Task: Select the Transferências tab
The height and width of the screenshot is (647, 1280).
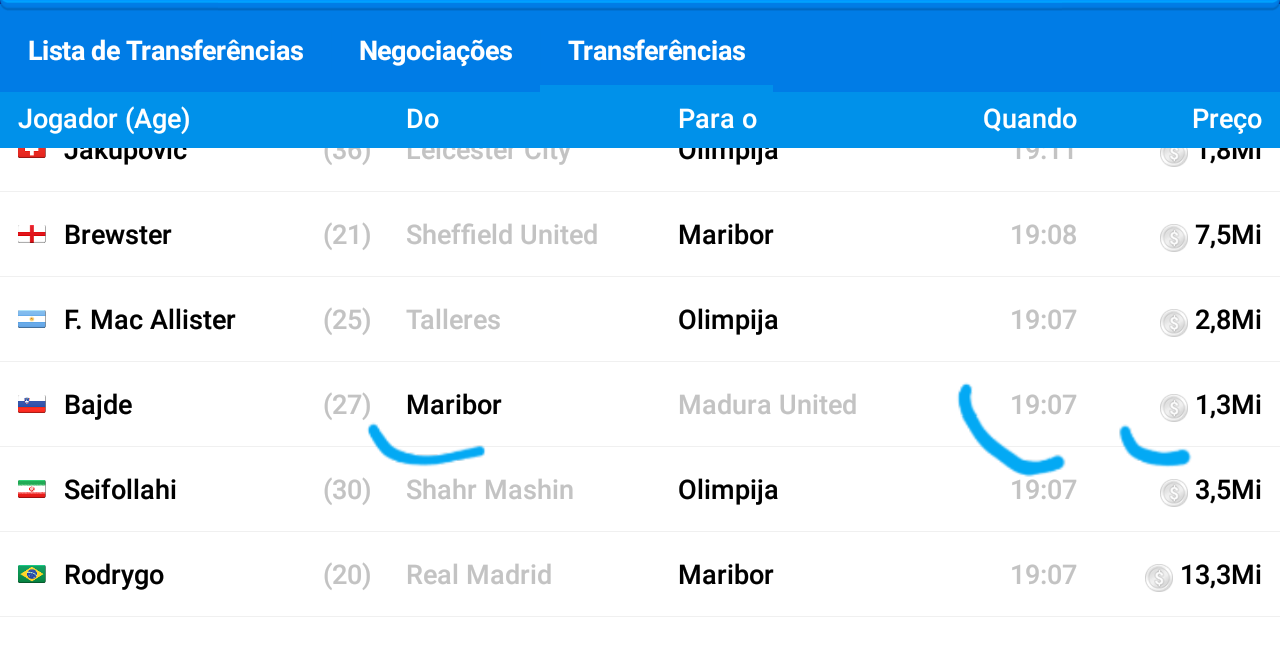Action: pos(657,51)
